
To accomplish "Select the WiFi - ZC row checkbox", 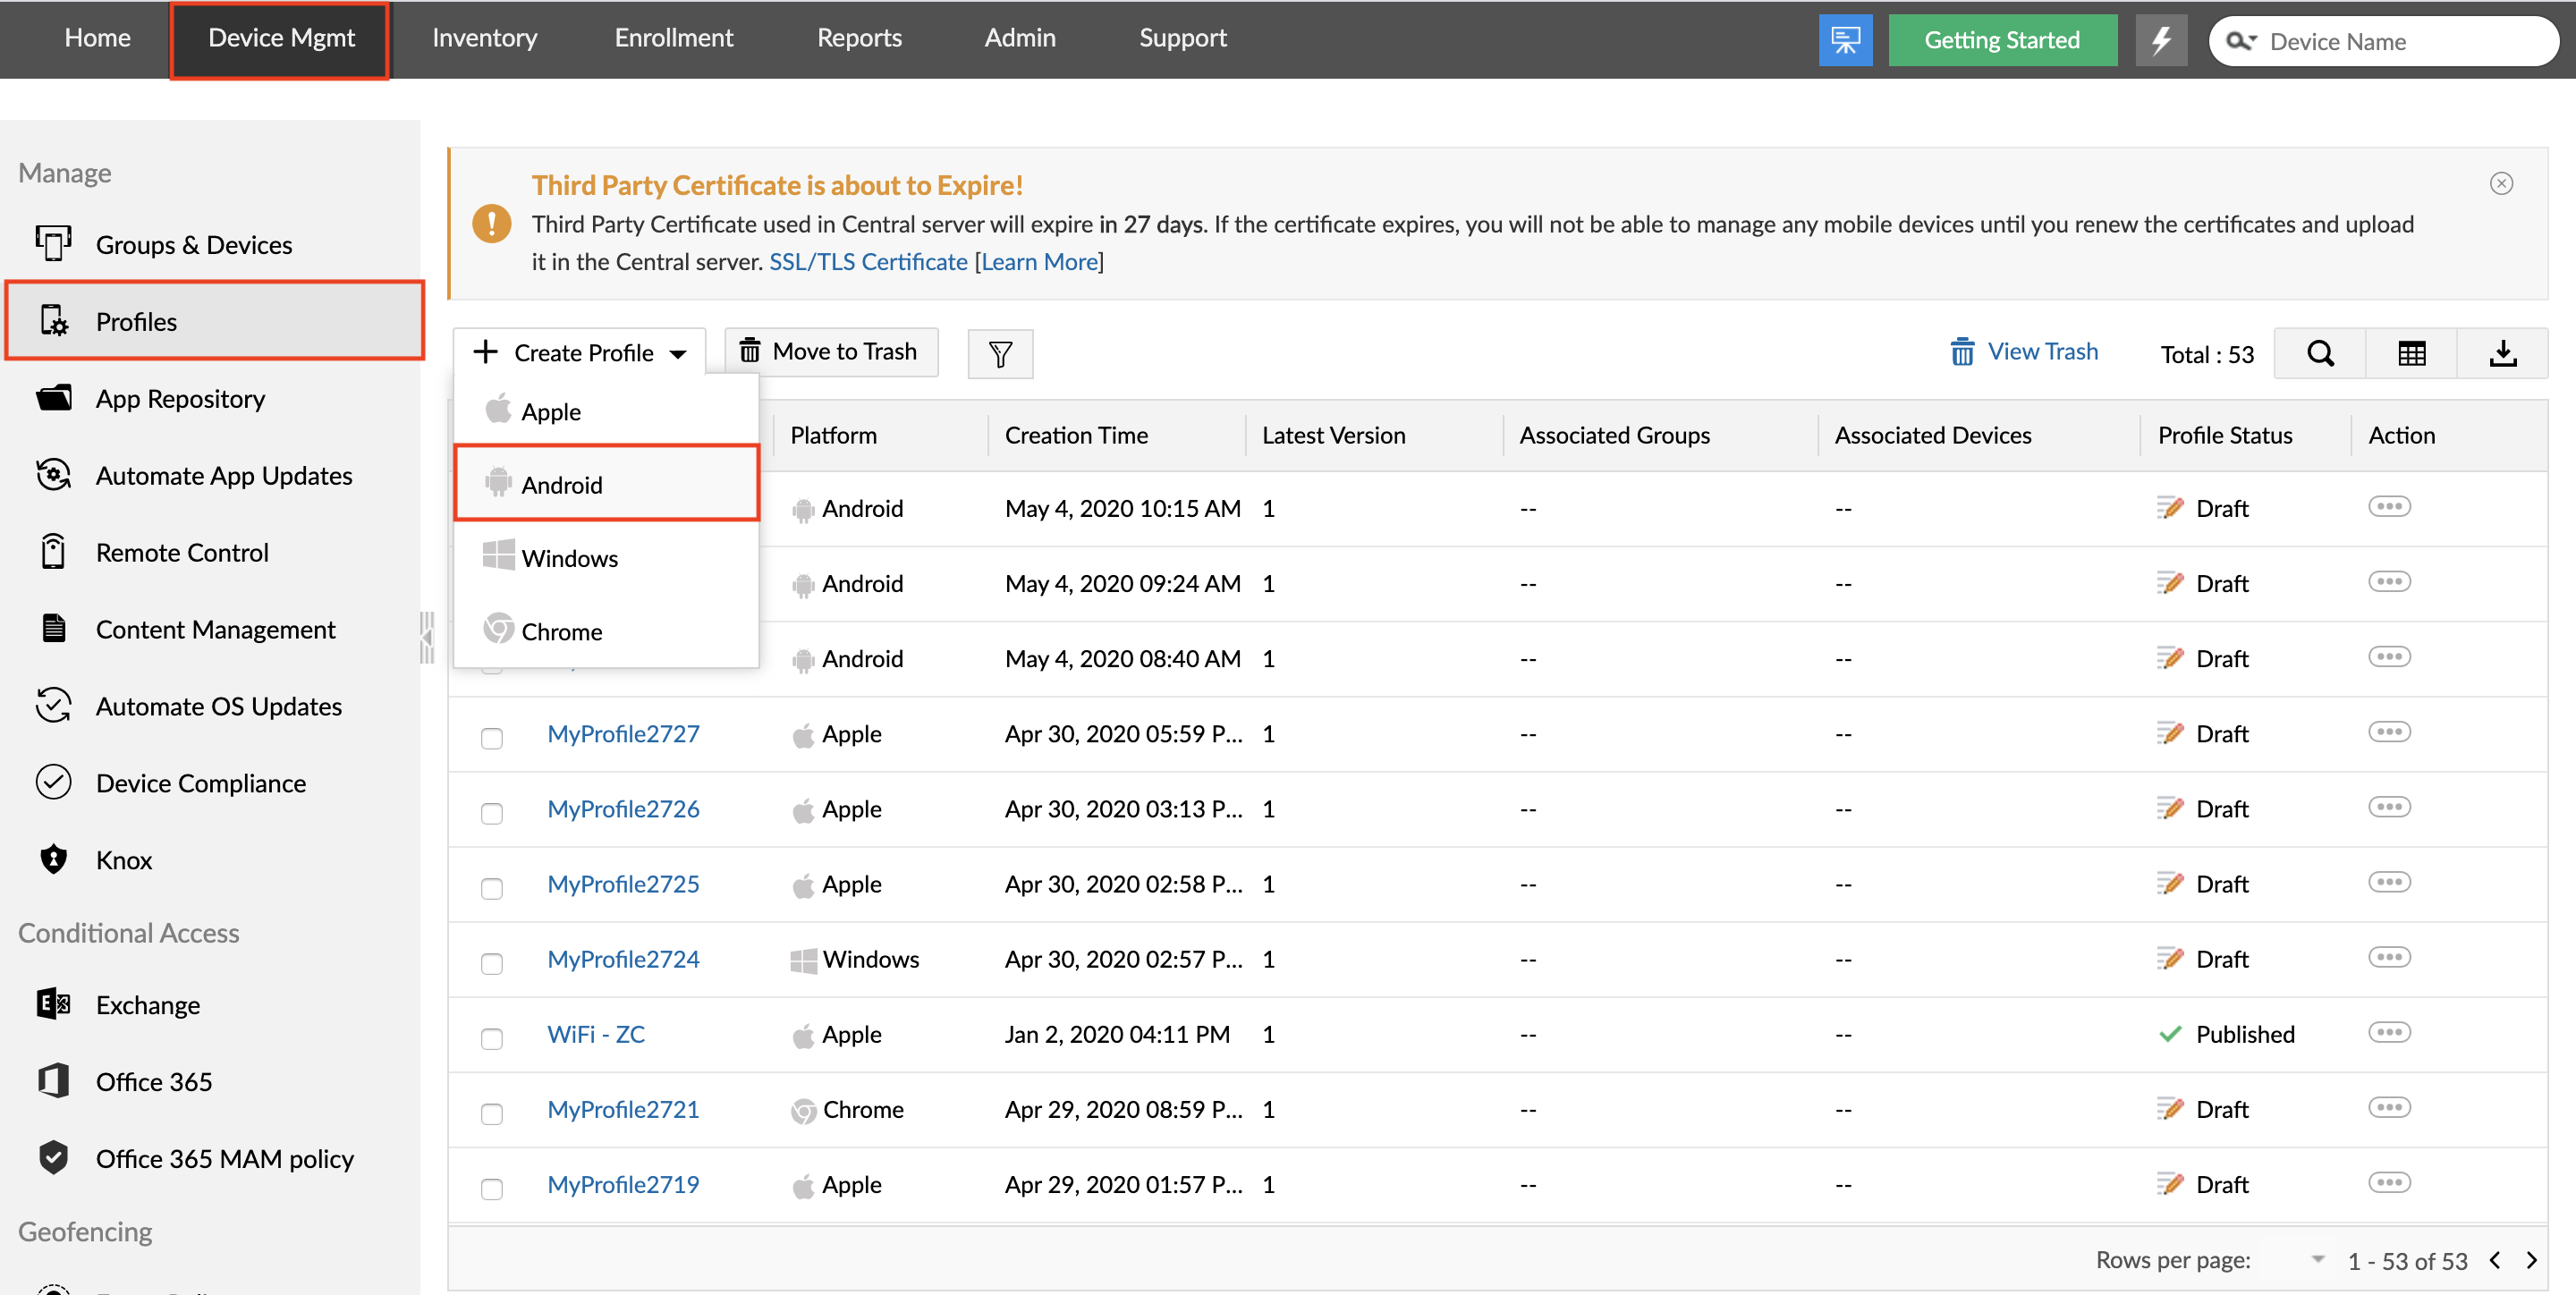I will click(x=492, y=1036).
